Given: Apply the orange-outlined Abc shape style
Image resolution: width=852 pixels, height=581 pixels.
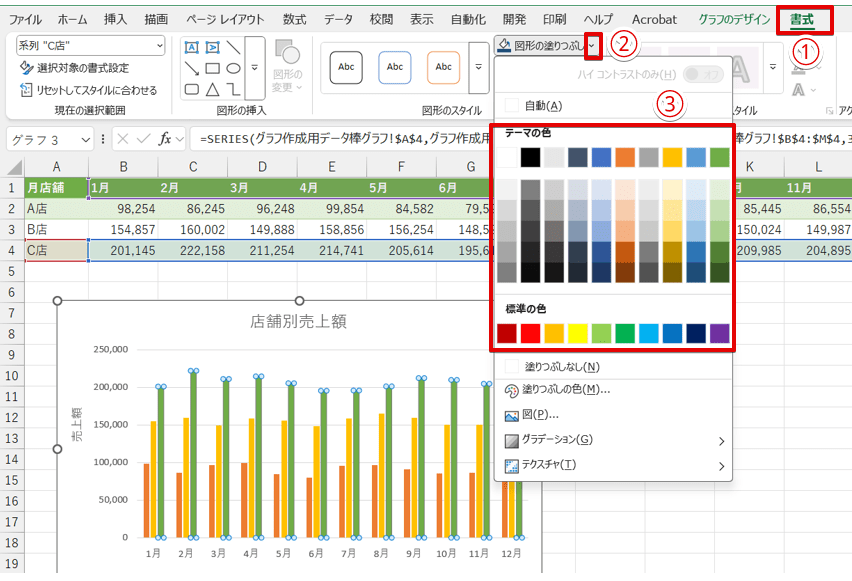Looking at the screenshot, I should (443, 67).
